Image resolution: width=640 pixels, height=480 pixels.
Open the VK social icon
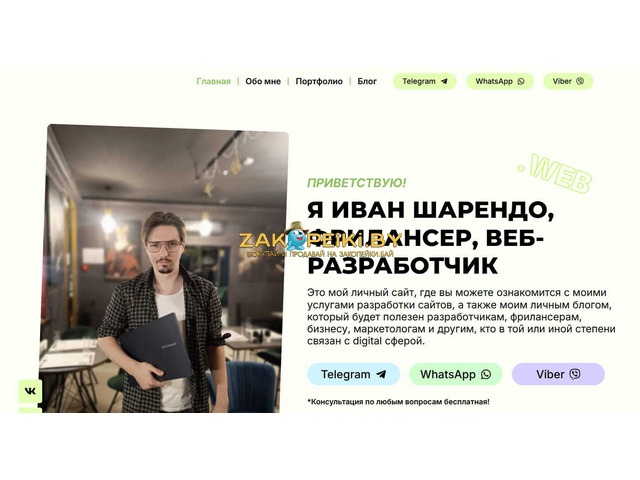pos(30,391)
